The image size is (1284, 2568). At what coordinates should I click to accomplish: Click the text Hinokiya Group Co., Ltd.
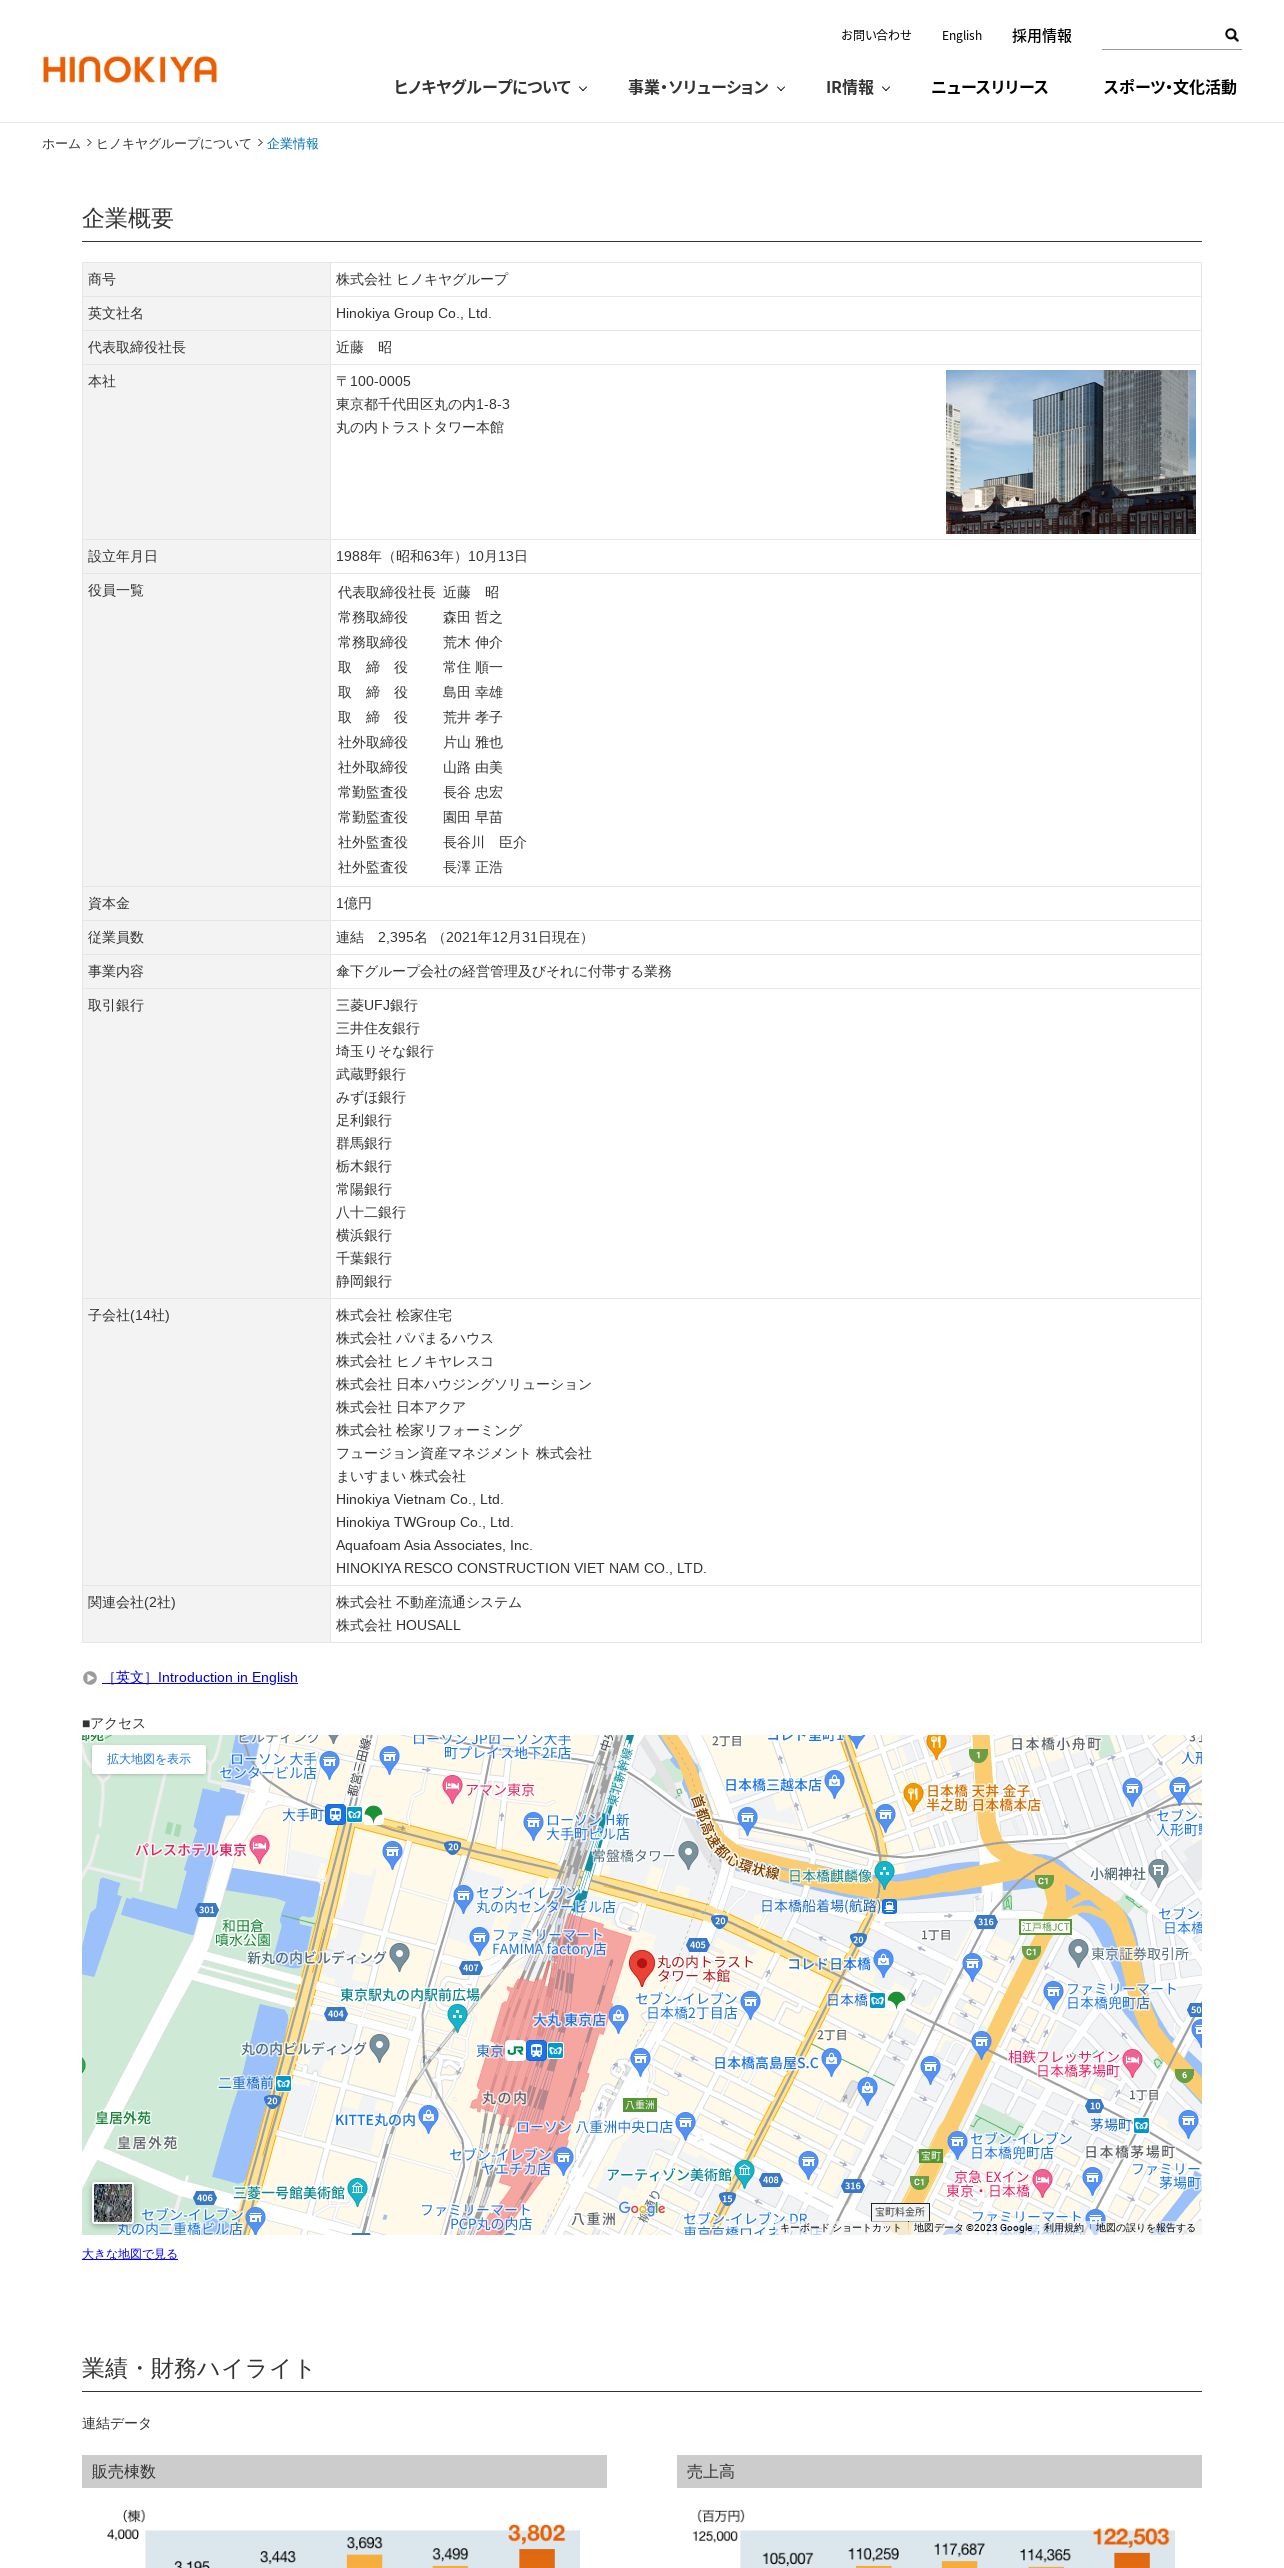coord(414,314)
